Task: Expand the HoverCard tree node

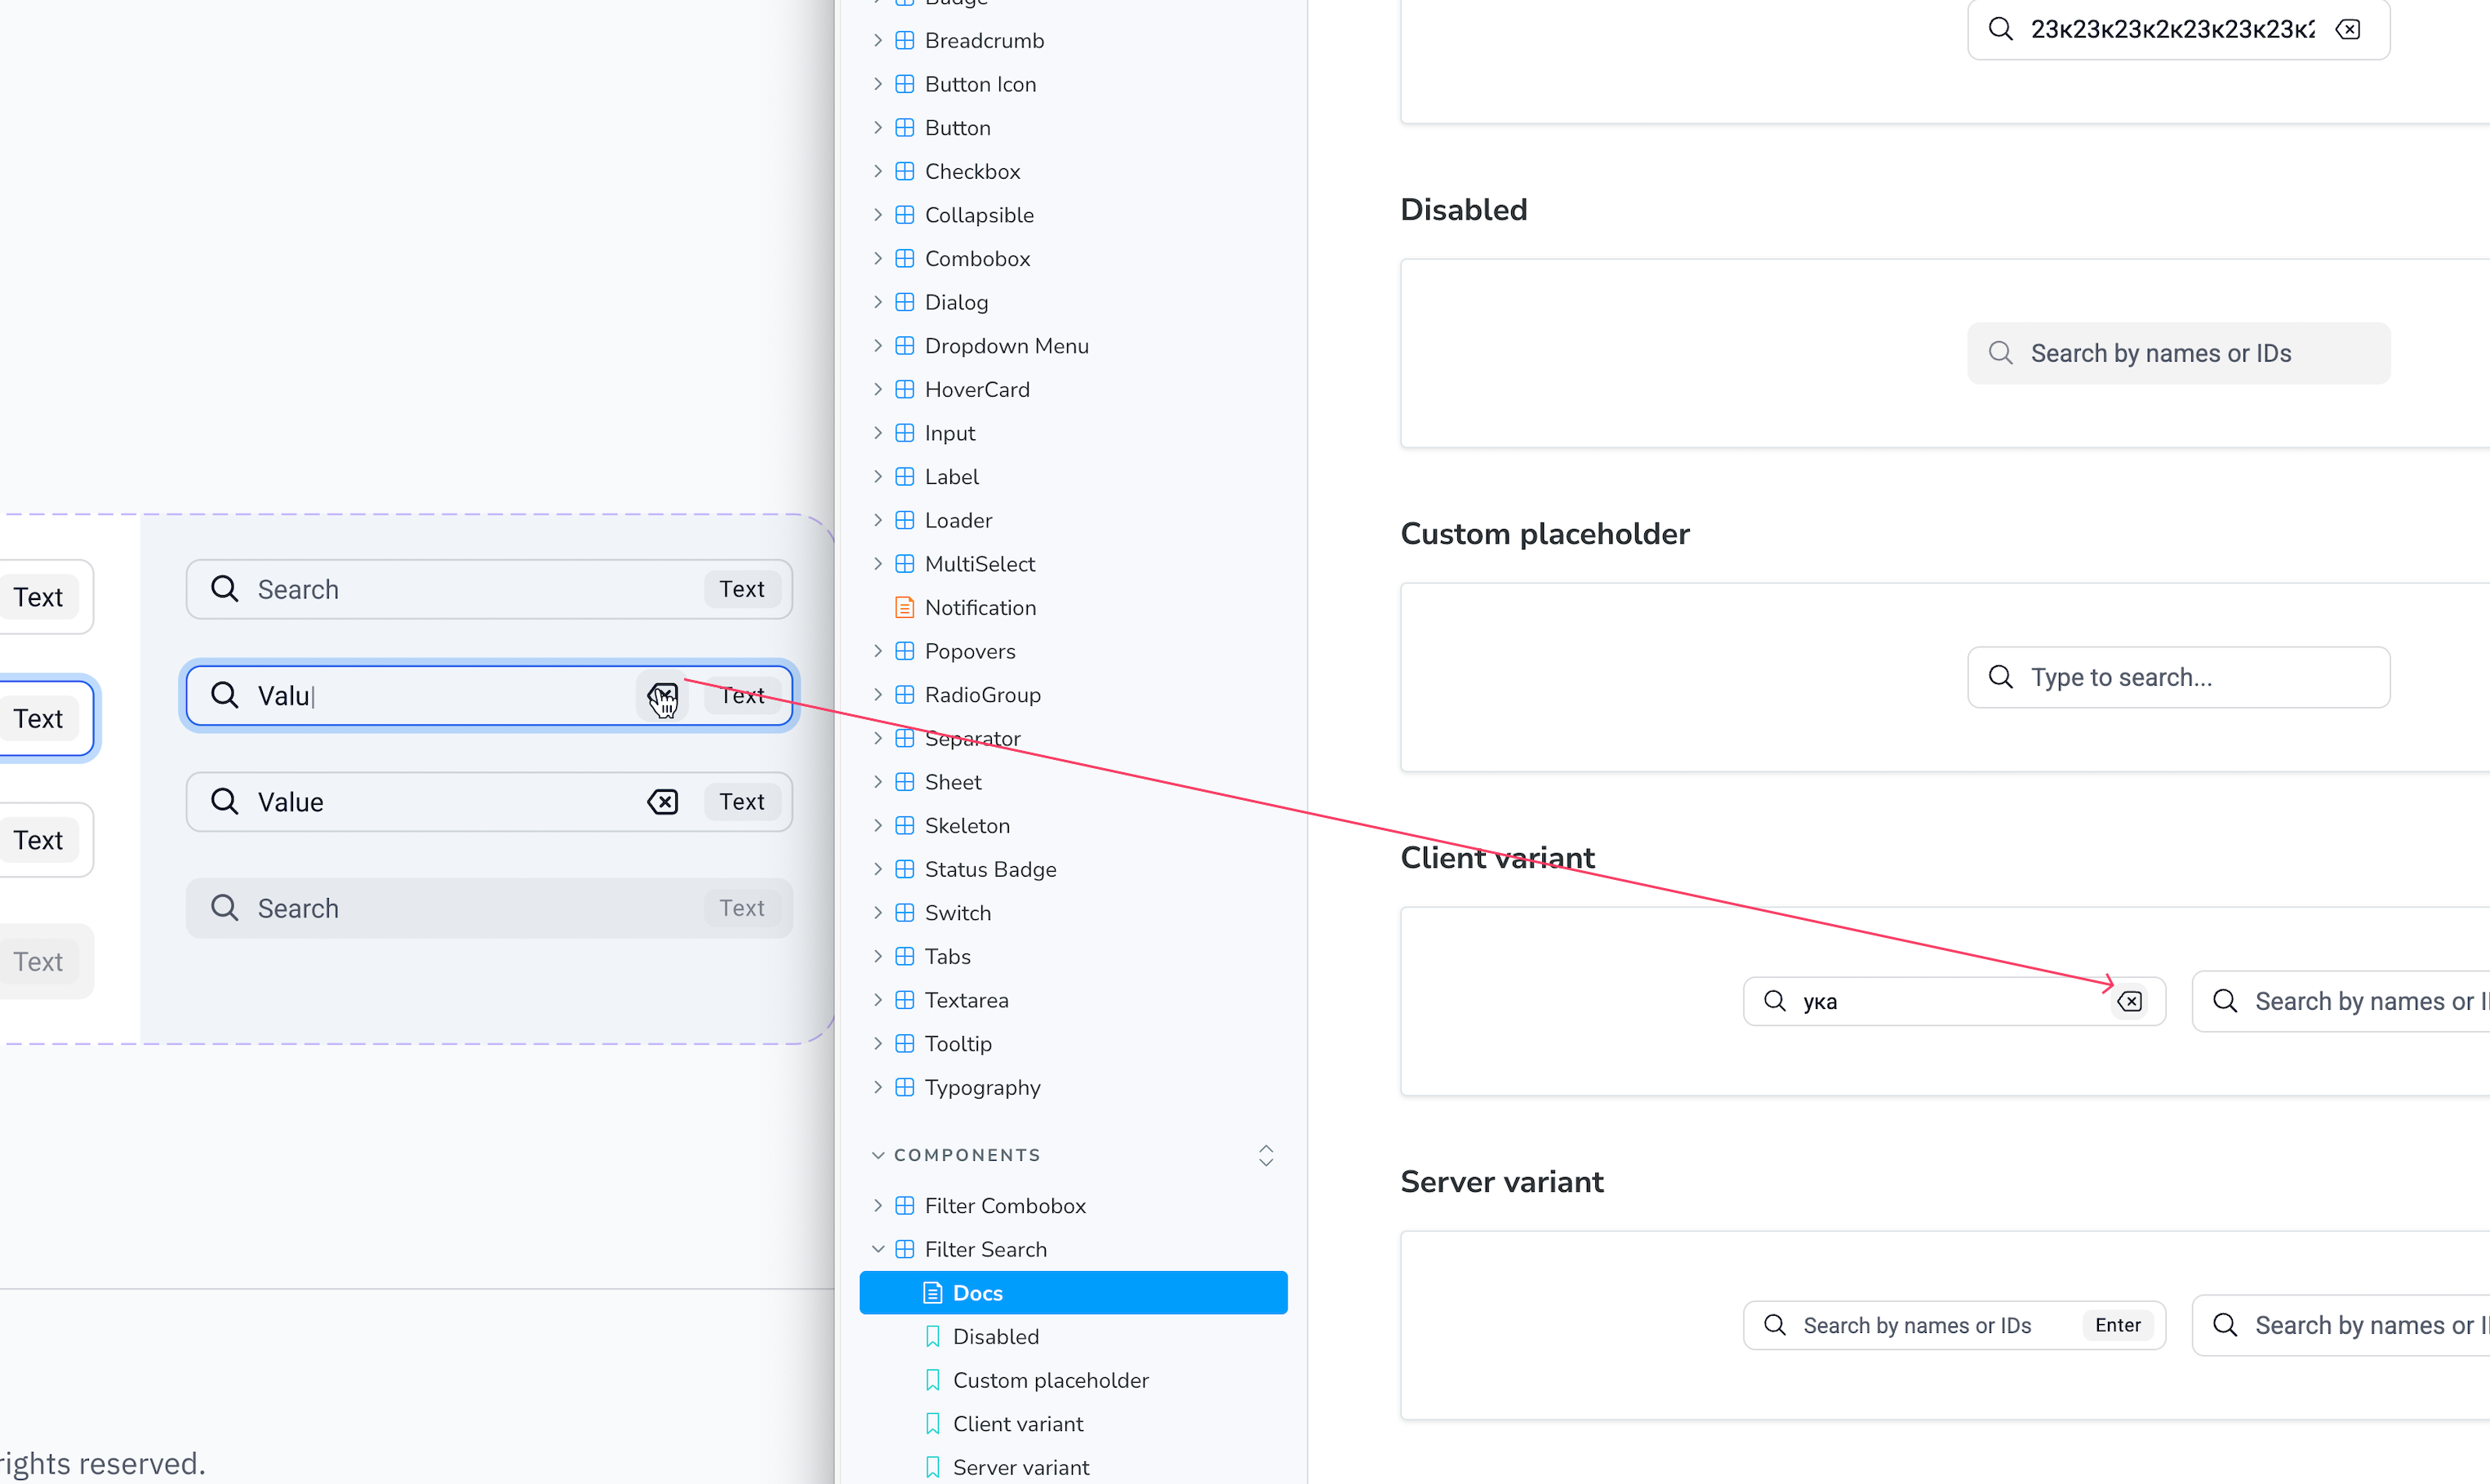Action: click(x=877, y=389)
